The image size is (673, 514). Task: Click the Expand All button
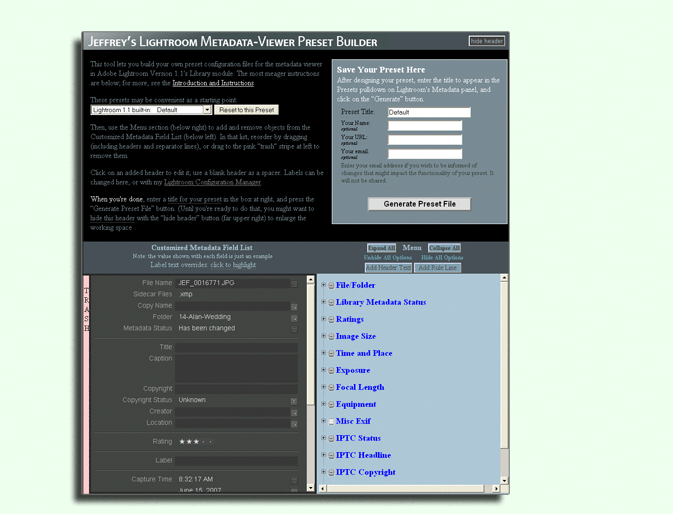tap(381, 248)
